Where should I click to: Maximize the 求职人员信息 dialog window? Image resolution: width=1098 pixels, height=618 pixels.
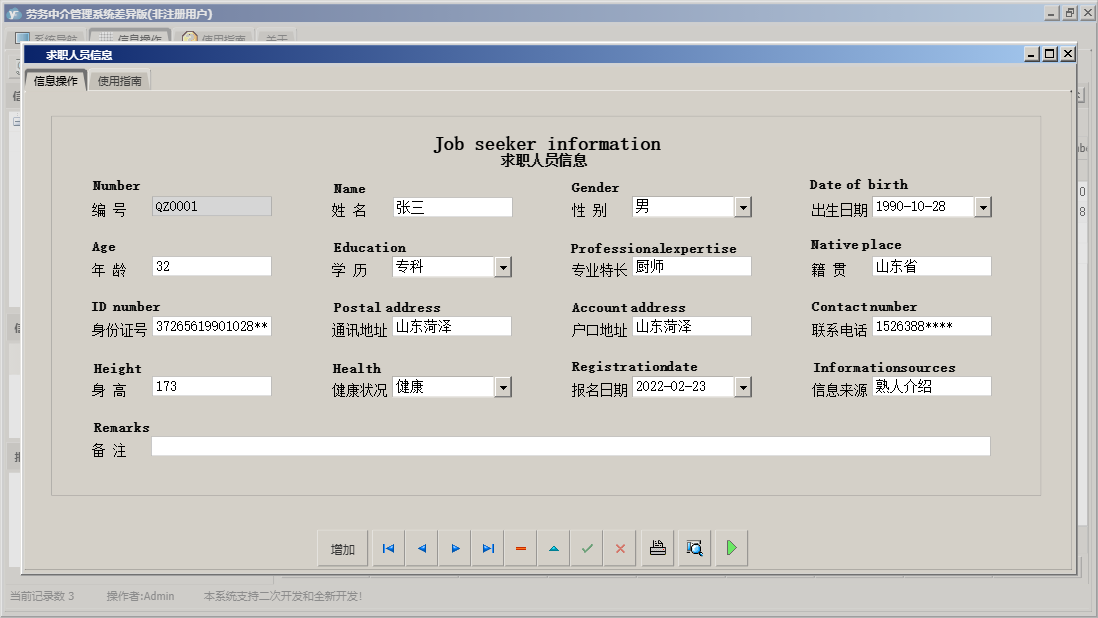1050,54
